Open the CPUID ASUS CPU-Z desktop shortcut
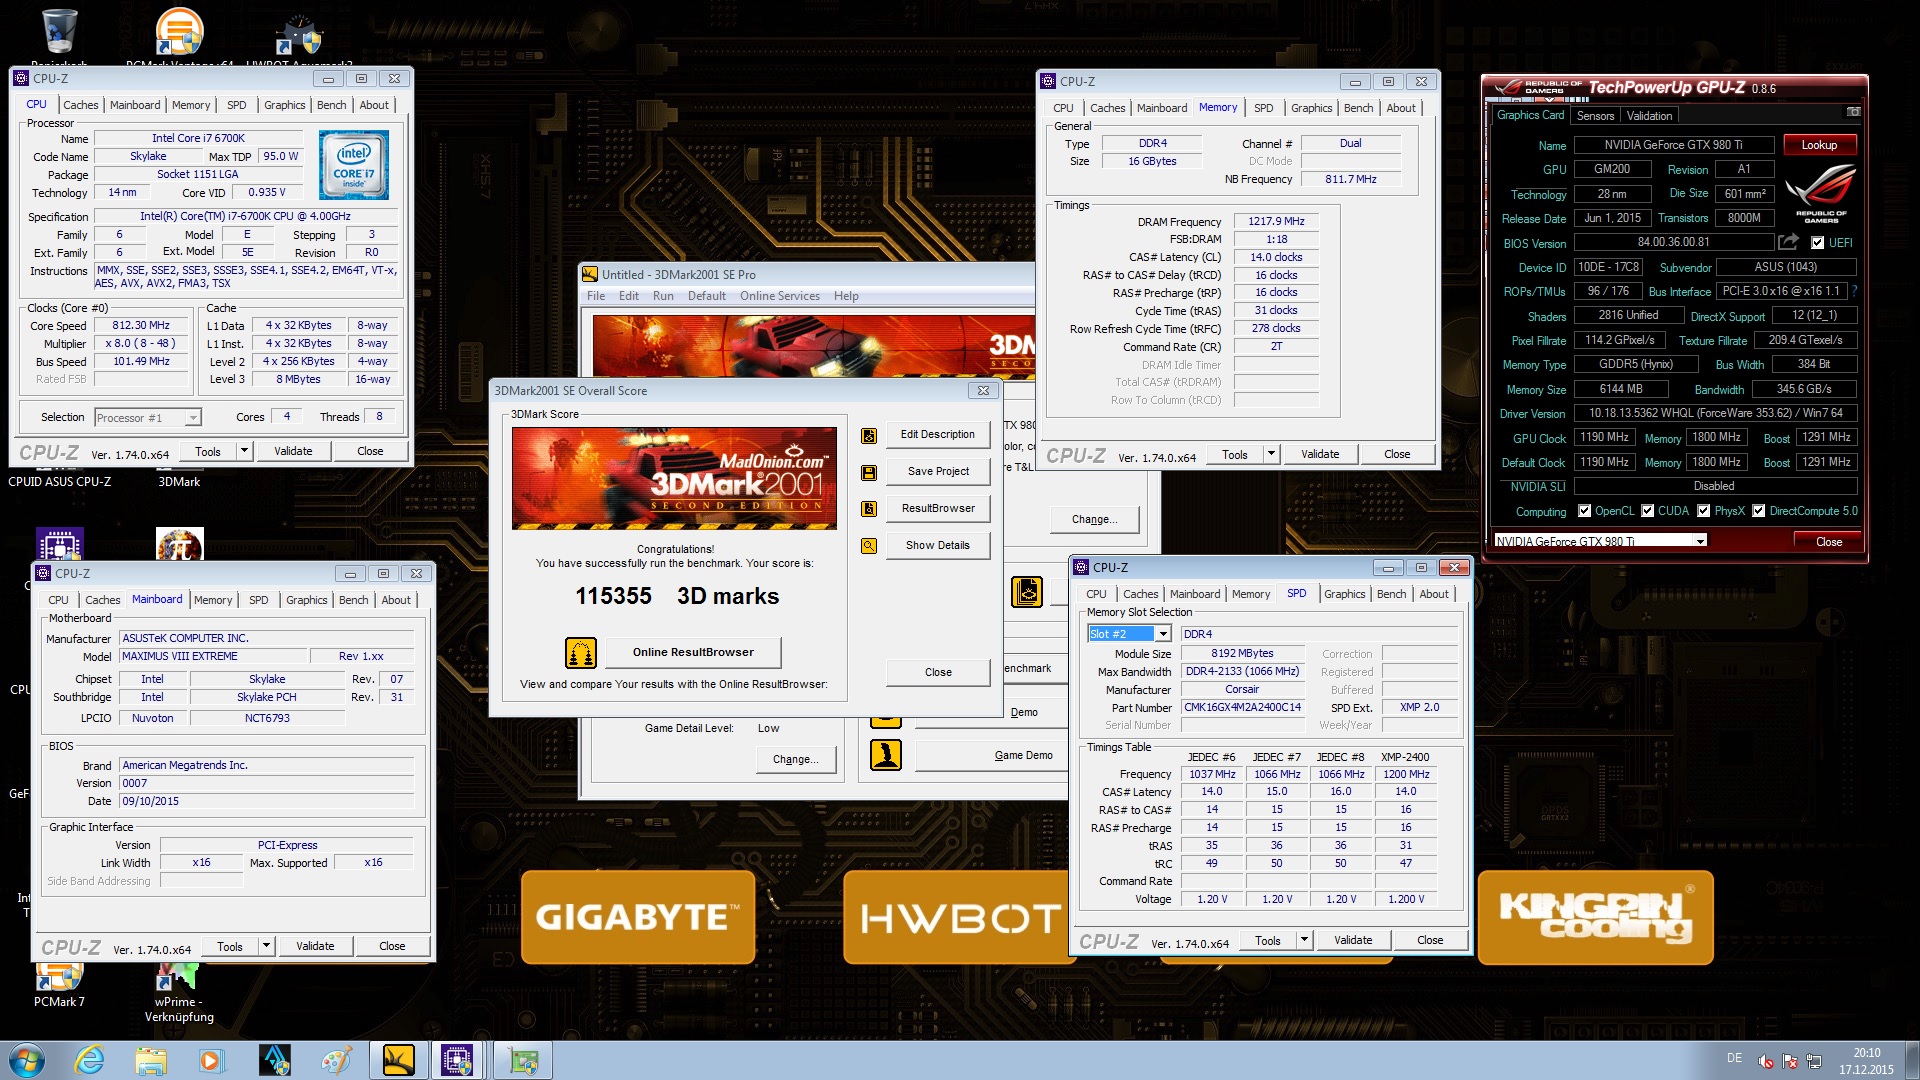 60,482
